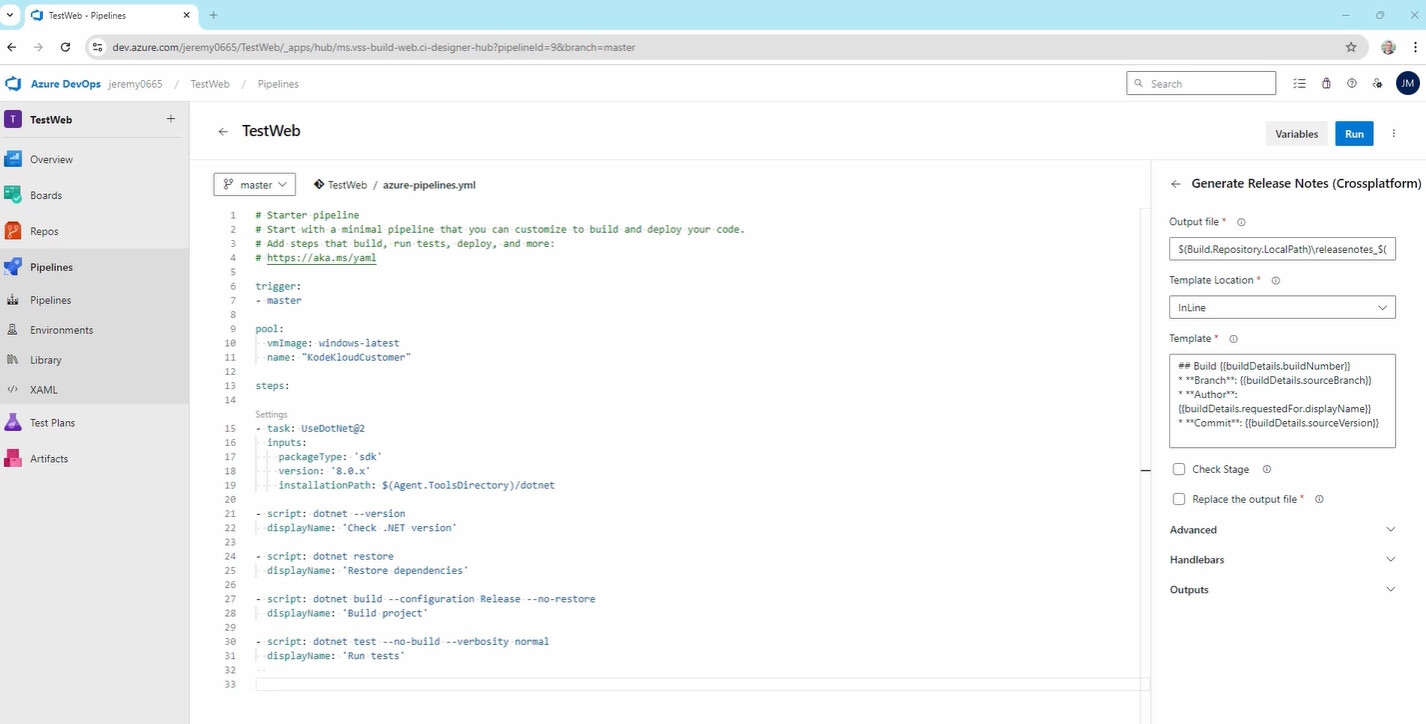Screen dimensions: 1426x724
Task: Click the info icon next to Template label
Action: pyautogui.click(x=1233, y=339)
